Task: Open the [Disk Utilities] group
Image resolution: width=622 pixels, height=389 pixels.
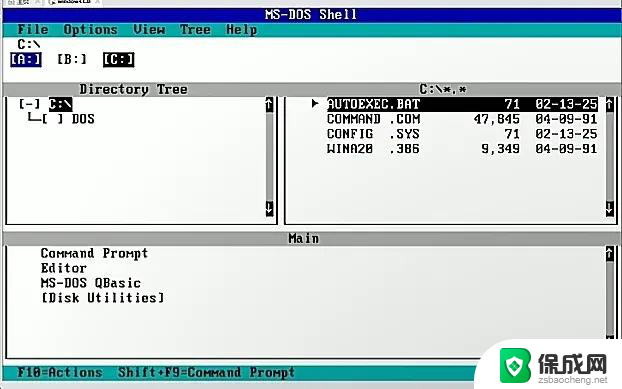Action: coord(103,298)
